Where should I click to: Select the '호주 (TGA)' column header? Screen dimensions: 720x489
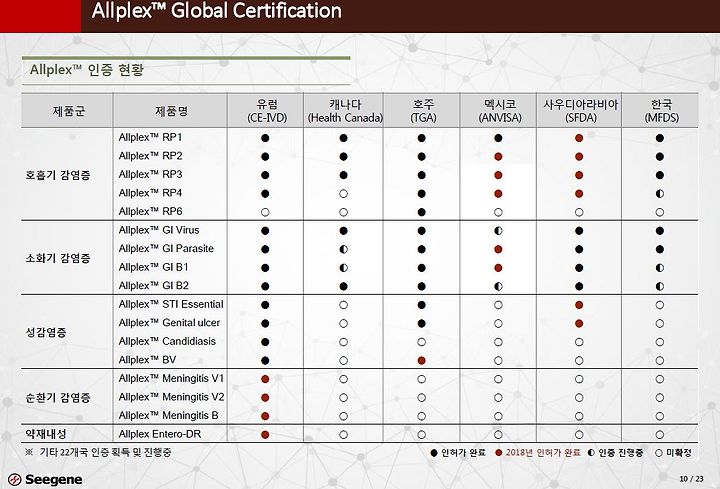coord(423,111)
